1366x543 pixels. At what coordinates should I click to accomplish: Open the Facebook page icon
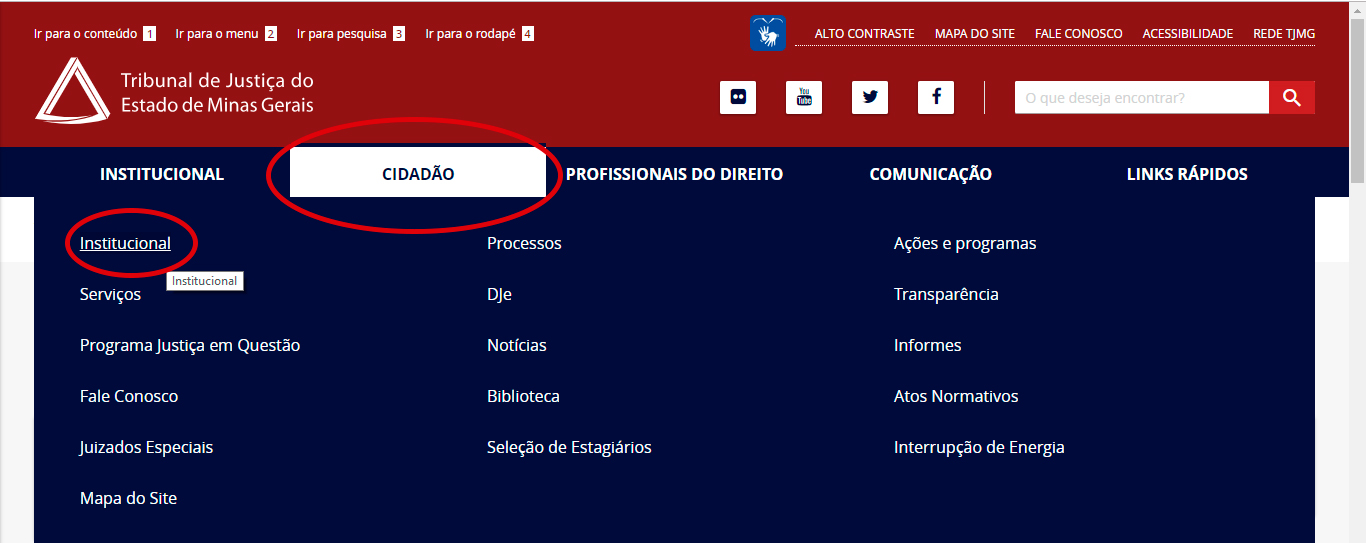[935, 97]
